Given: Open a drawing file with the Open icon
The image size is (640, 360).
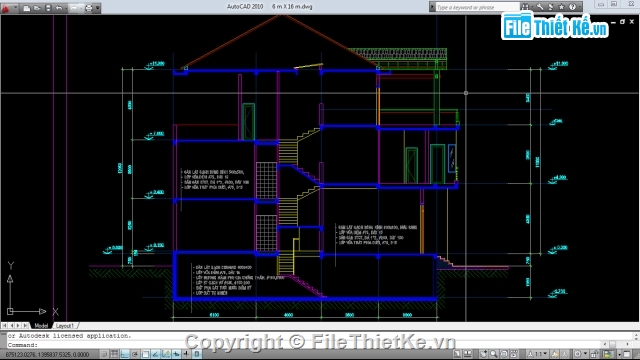Looking at the screenshot, I should (x=37, y=8).
